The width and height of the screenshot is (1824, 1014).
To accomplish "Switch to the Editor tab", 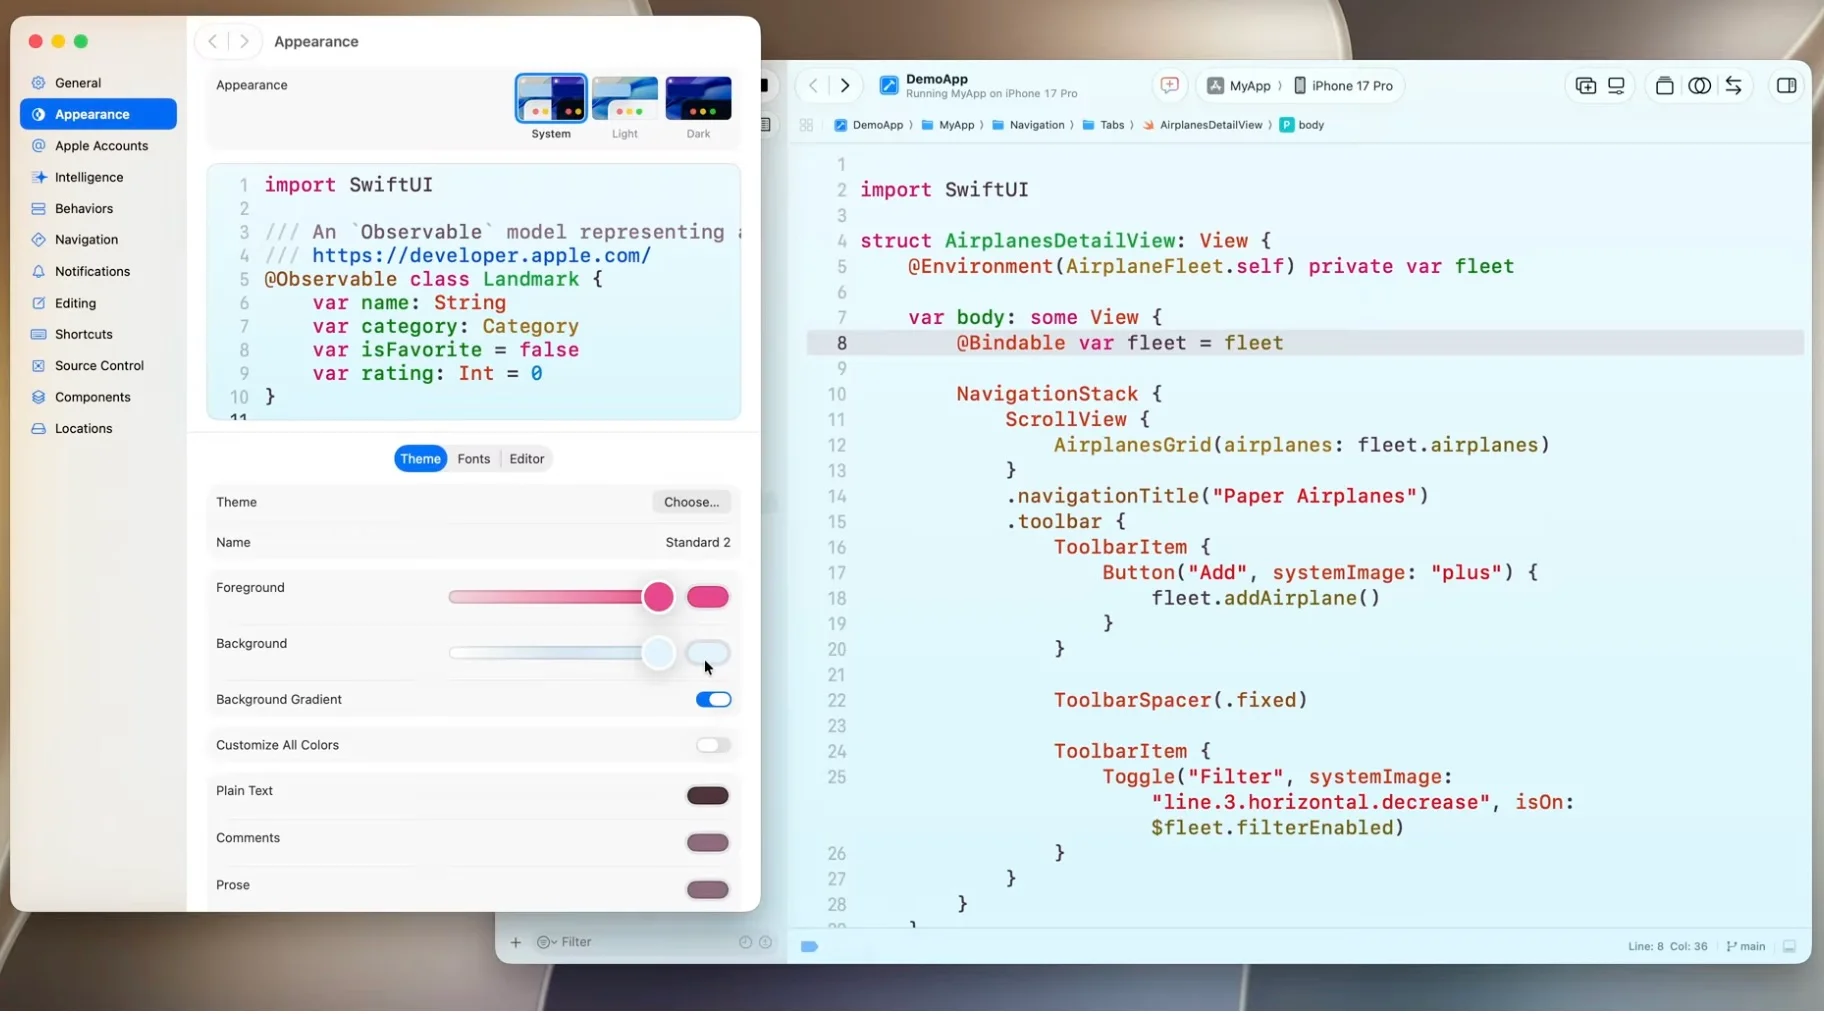I will coord(527,460).
